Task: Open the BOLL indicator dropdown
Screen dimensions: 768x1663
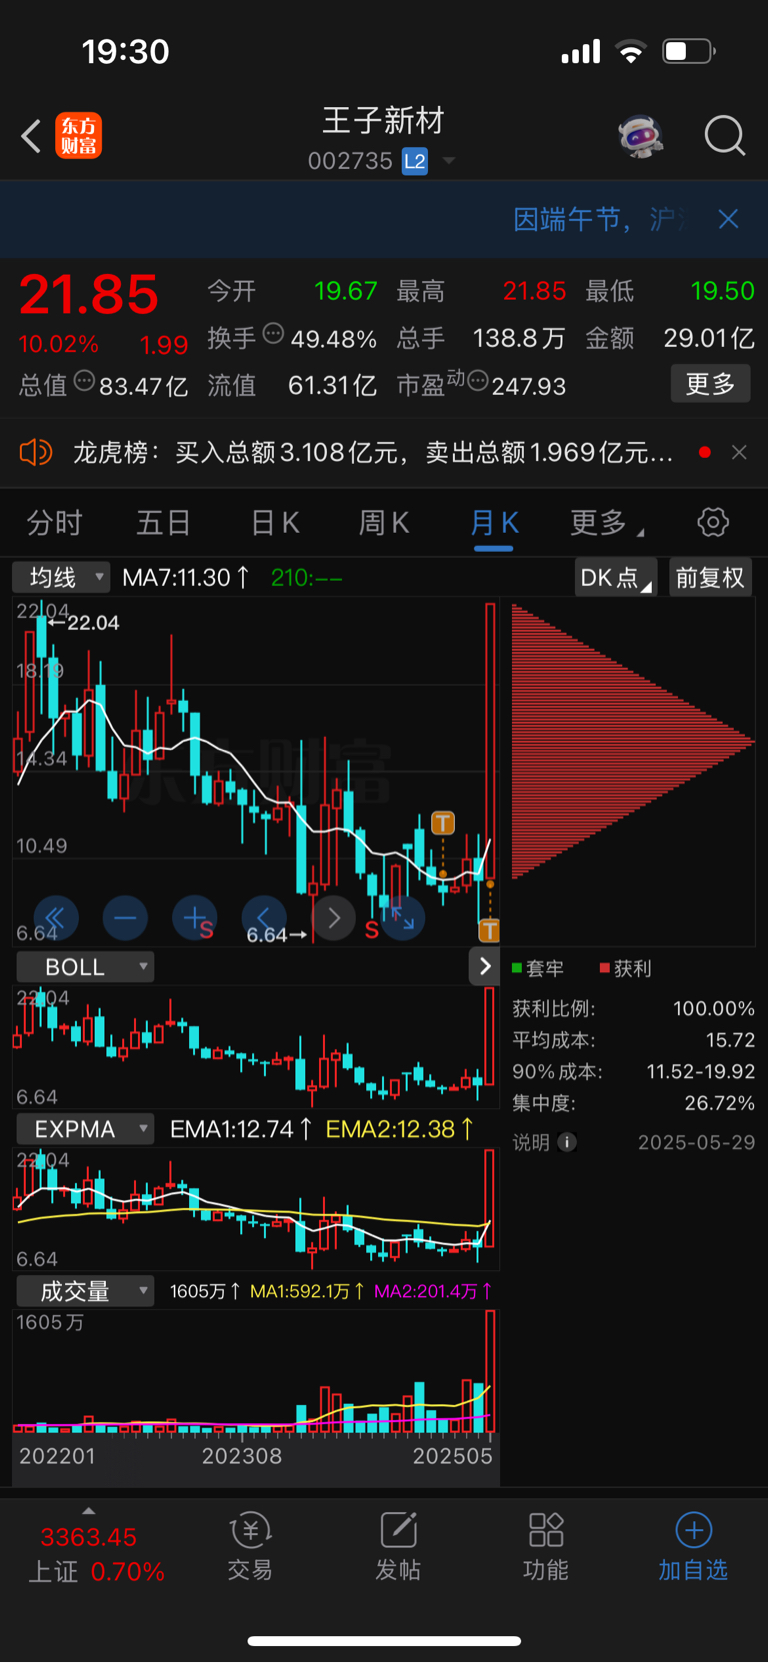Action: tap(85, 967)
